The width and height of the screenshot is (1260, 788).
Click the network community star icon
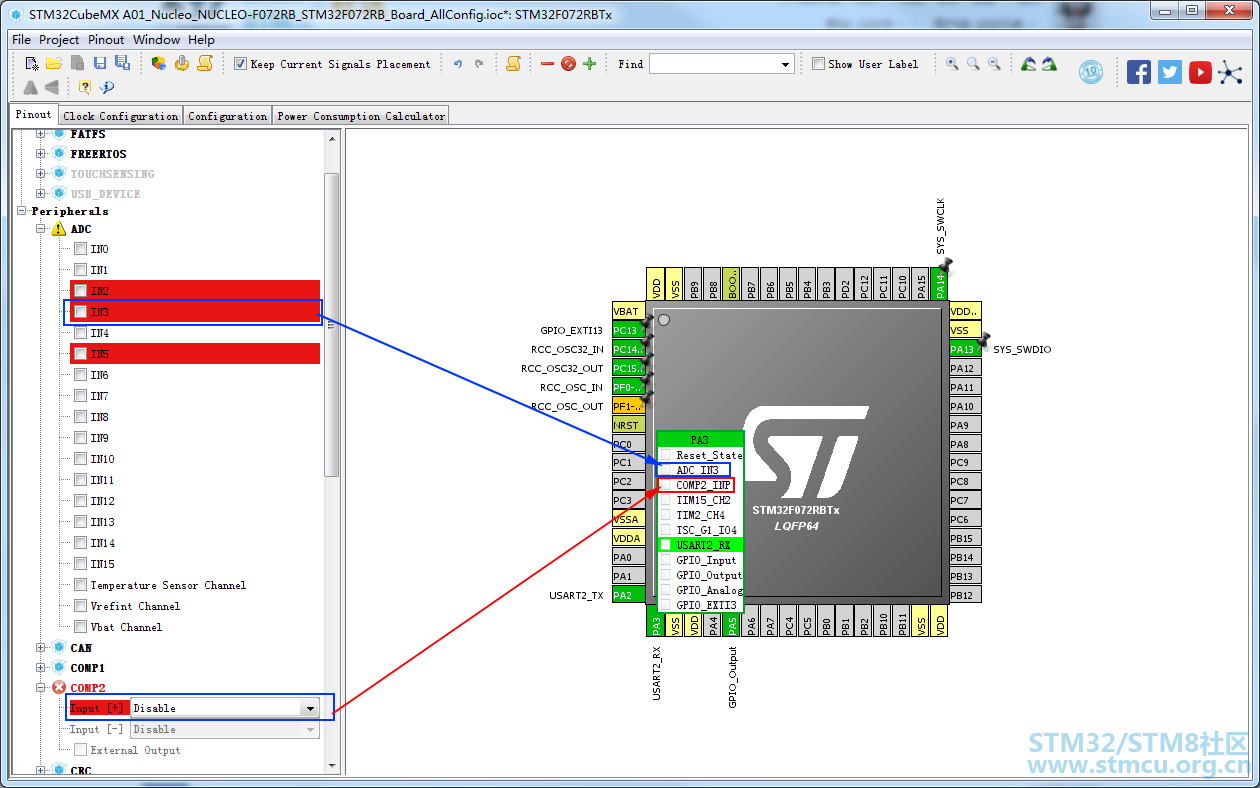pyautogui.click(x=1229, y=72)
